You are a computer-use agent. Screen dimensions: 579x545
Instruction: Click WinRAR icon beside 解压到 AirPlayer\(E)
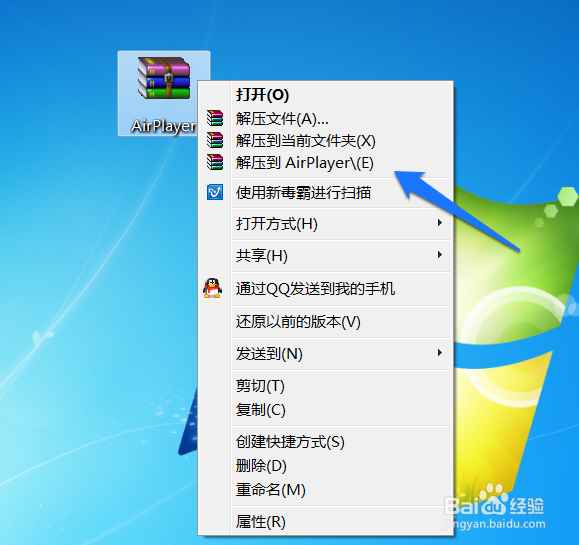pyautogui.click(x=215, y=162)
